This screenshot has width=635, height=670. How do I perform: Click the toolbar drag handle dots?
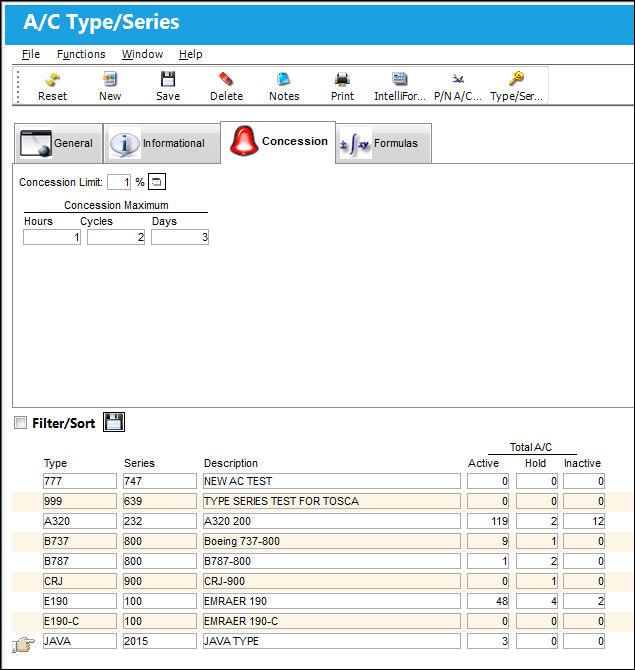tap(18, 87)
